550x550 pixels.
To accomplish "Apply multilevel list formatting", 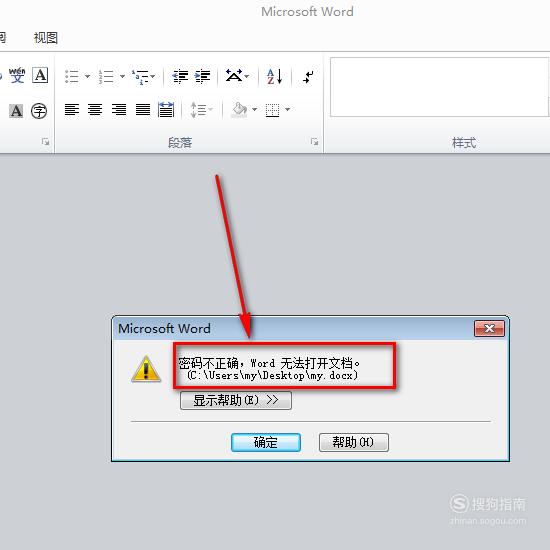I will (x=140, y=76).
